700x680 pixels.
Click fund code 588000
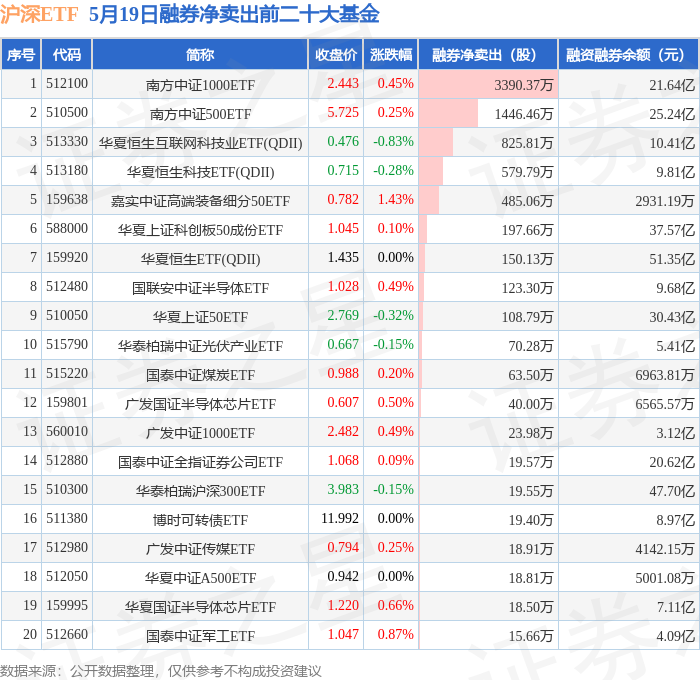point(67,229)
